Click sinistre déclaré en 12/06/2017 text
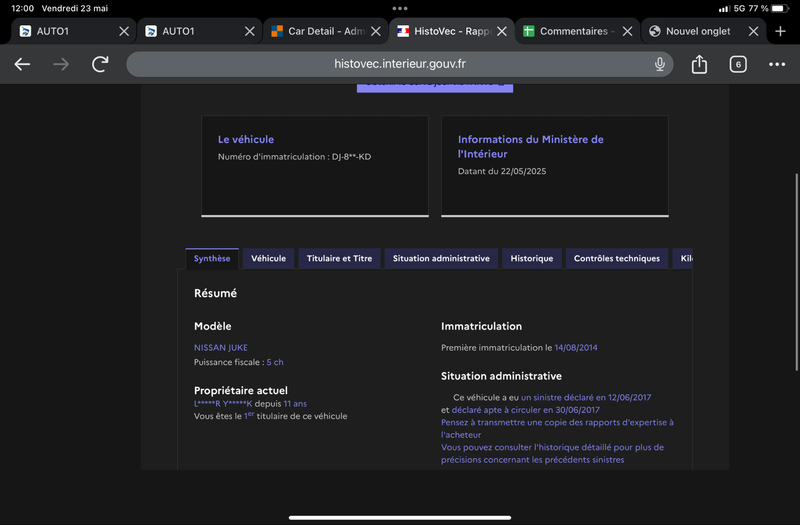Image resolution: width=800 pixels, height=525 pixels. 586,397
